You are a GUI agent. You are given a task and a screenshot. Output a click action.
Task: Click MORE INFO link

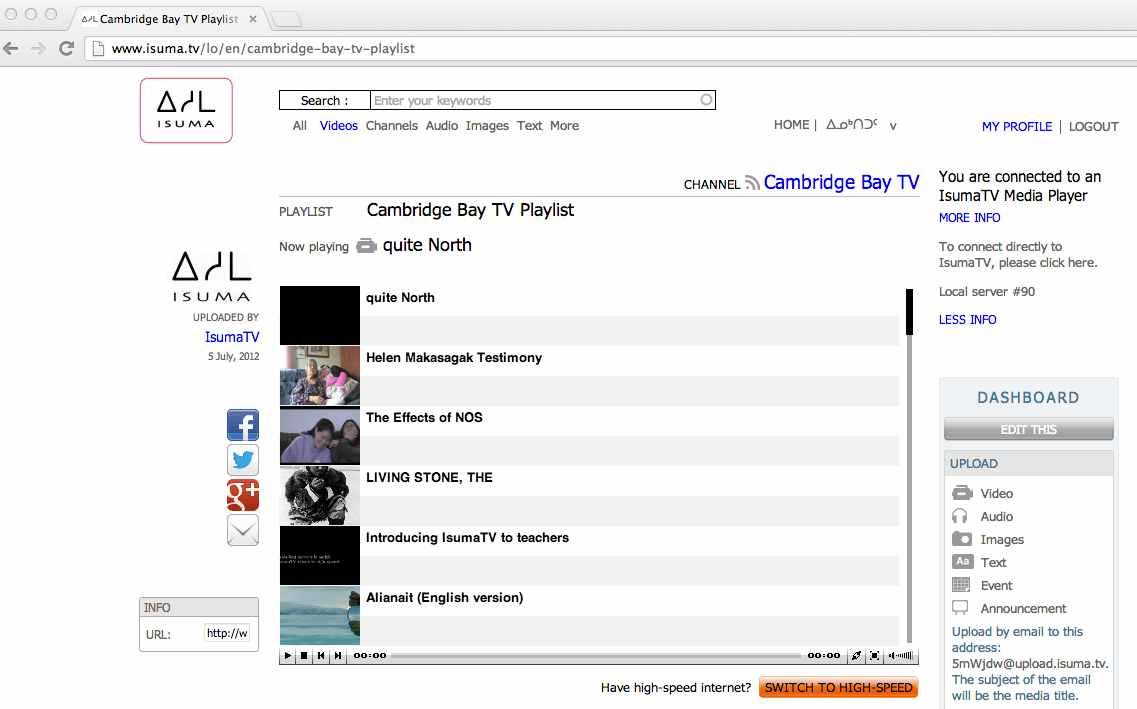click(969, 217)
